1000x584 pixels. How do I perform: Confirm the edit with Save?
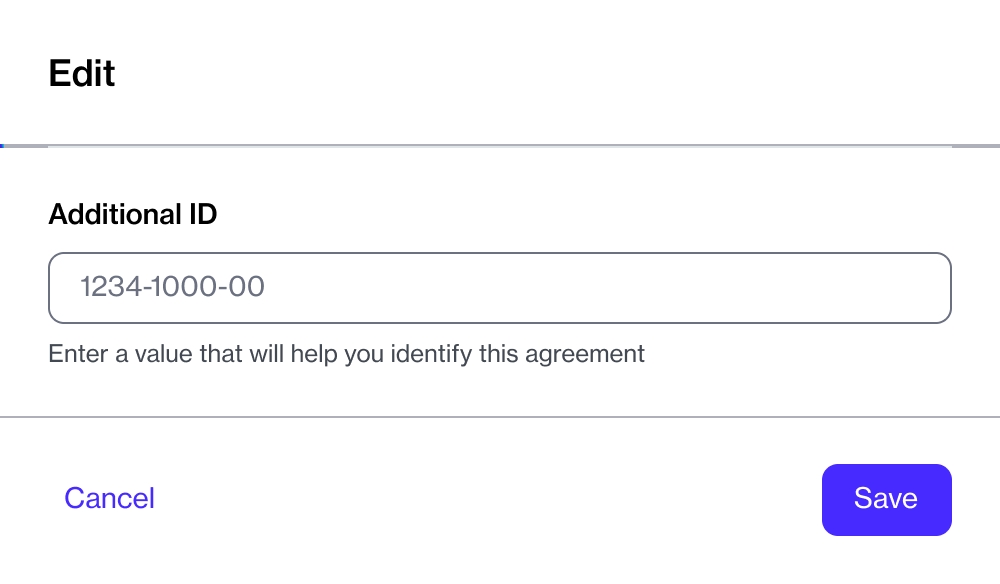coord(886,499)
